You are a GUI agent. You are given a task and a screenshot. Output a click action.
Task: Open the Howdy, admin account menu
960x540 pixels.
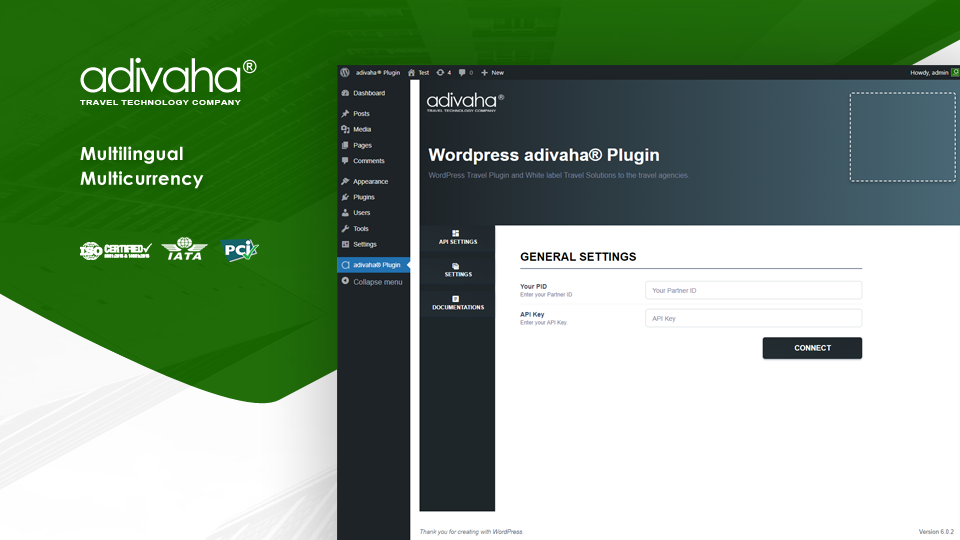coord(934,72)
